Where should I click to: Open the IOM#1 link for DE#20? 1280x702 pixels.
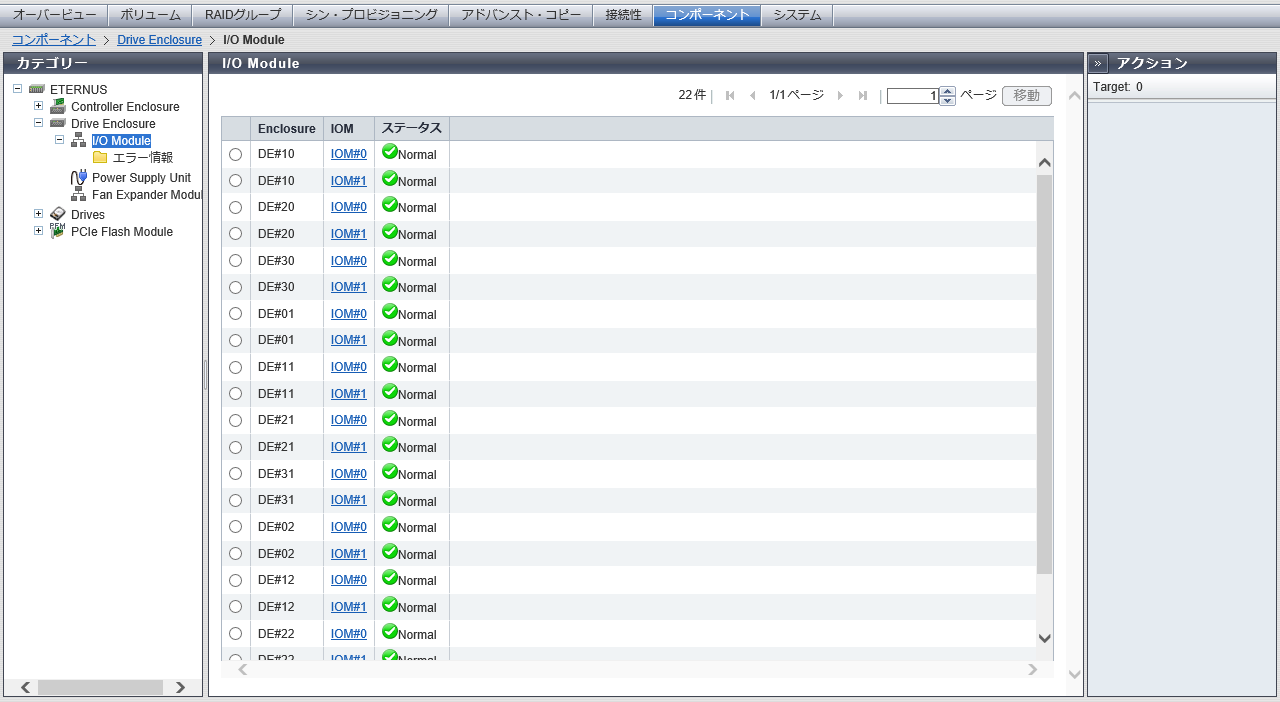(349, 234)
